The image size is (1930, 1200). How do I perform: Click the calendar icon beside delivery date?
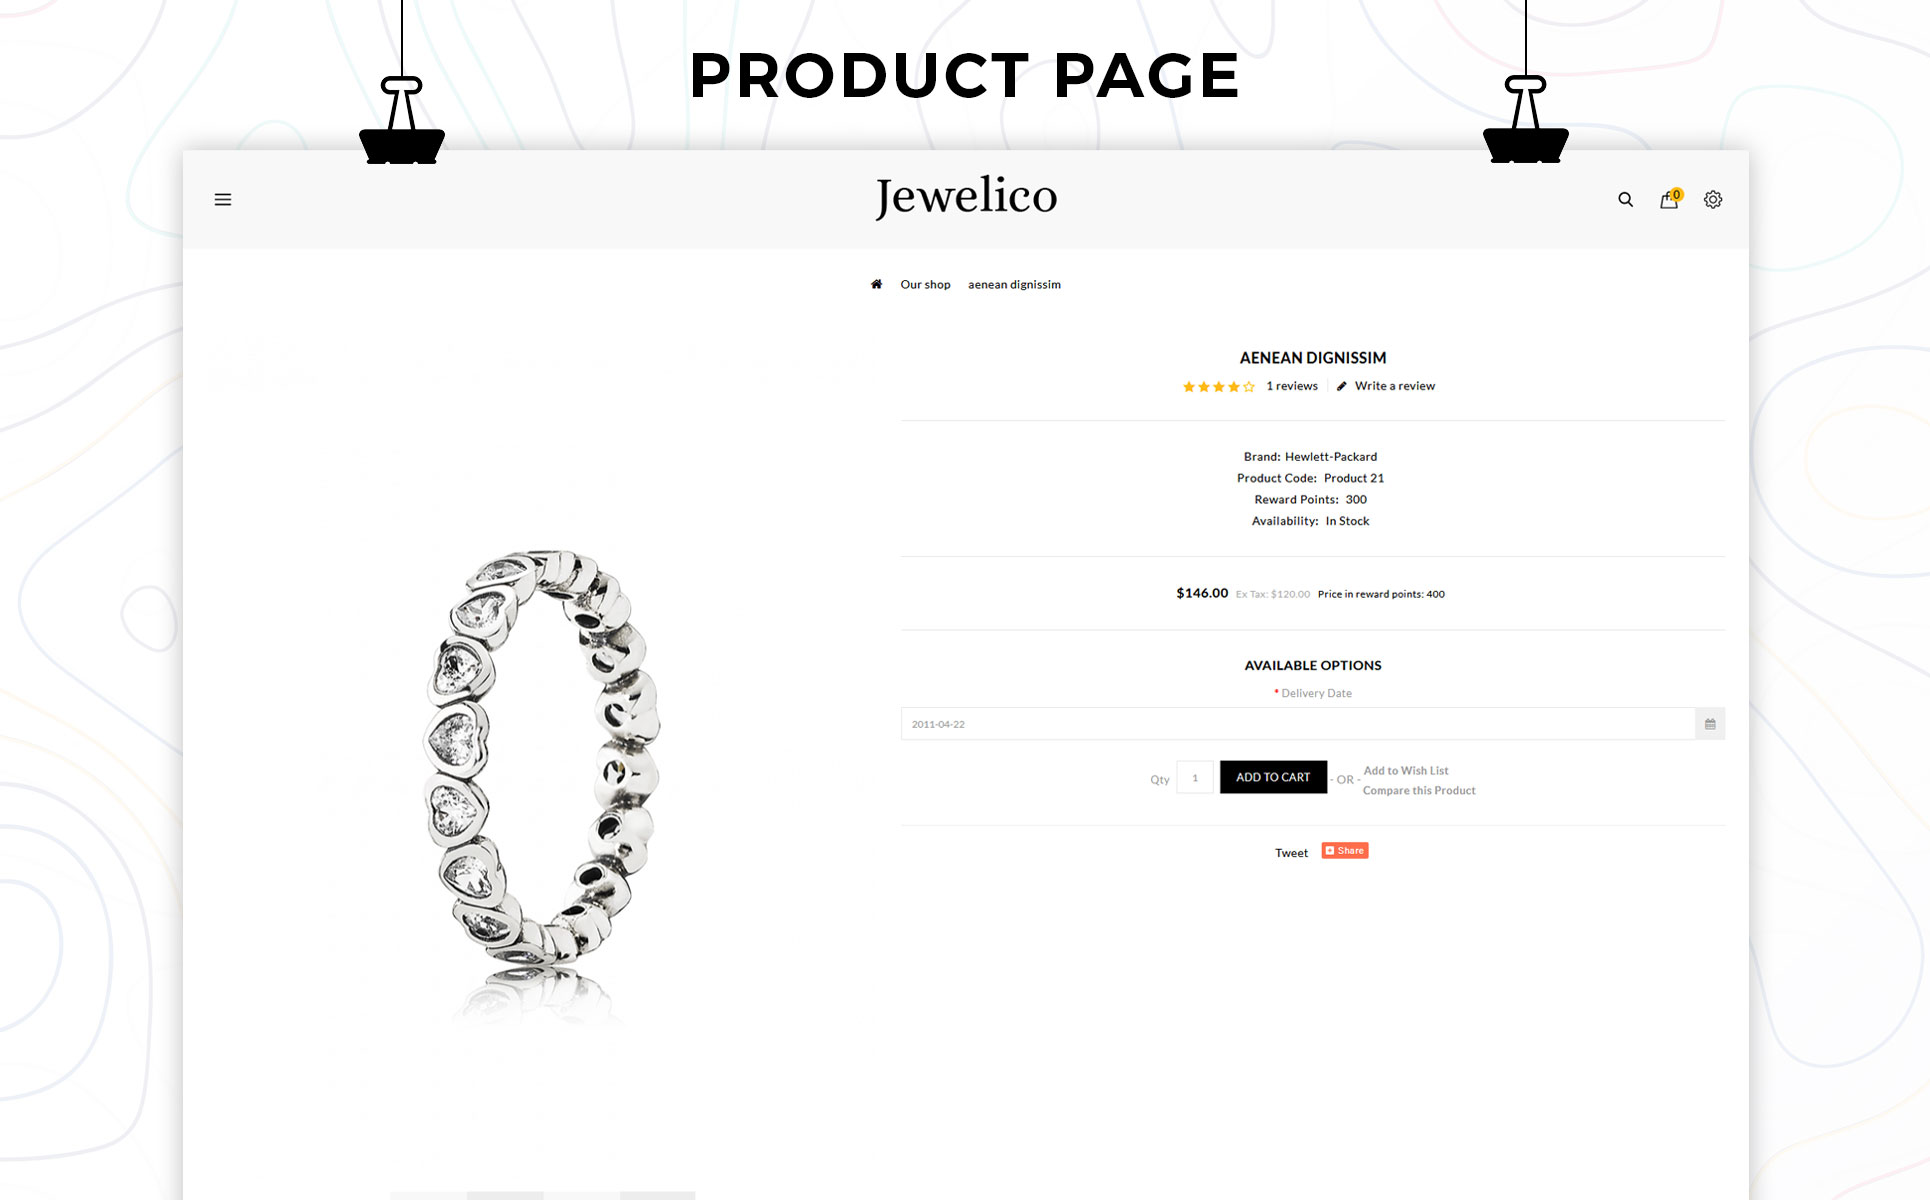click(x=1710, y=724)
